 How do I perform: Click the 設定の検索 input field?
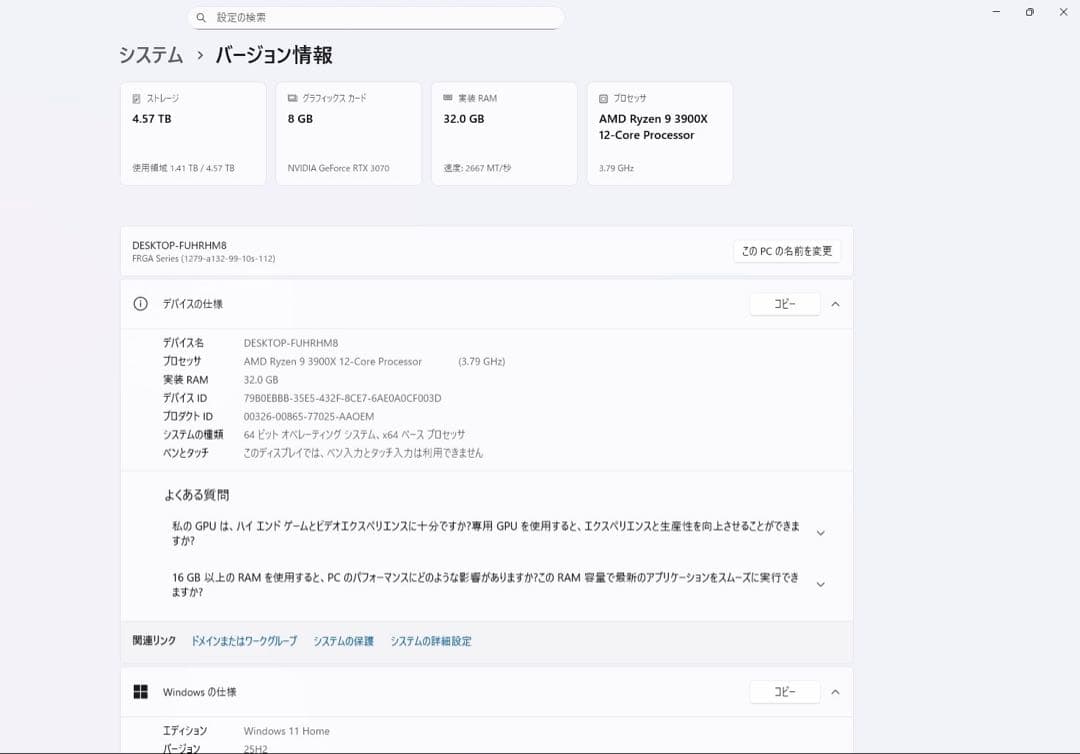pos(375,17)
